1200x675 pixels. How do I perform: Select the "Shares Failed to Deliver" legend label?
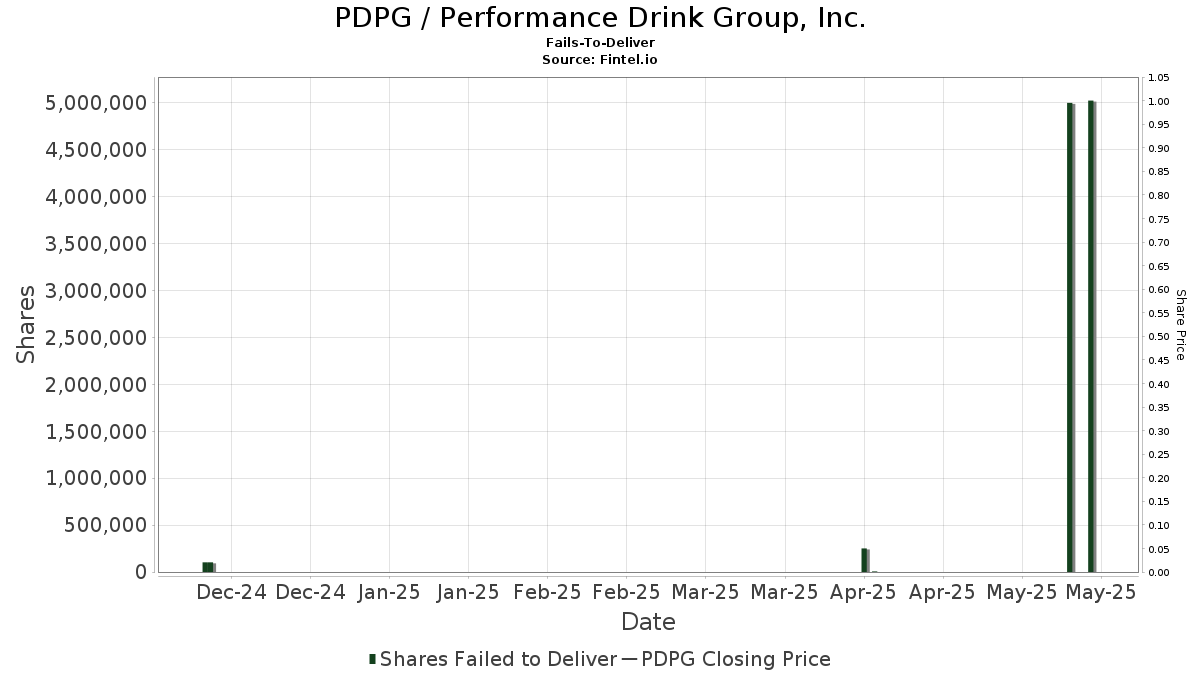tap(498, 659)
